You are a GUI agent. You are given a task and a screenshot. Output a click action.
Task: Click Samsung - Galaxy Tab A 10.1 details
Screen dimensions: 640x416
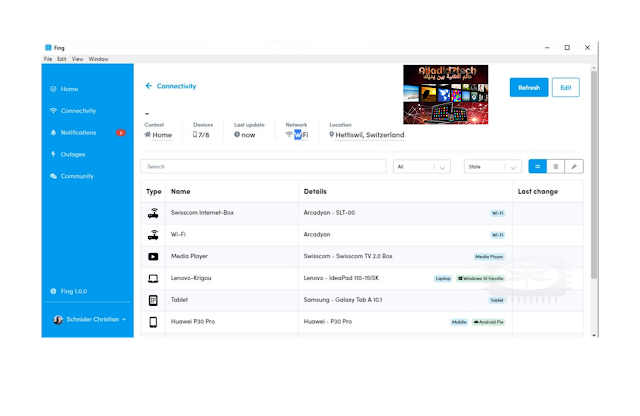point(343,300)
